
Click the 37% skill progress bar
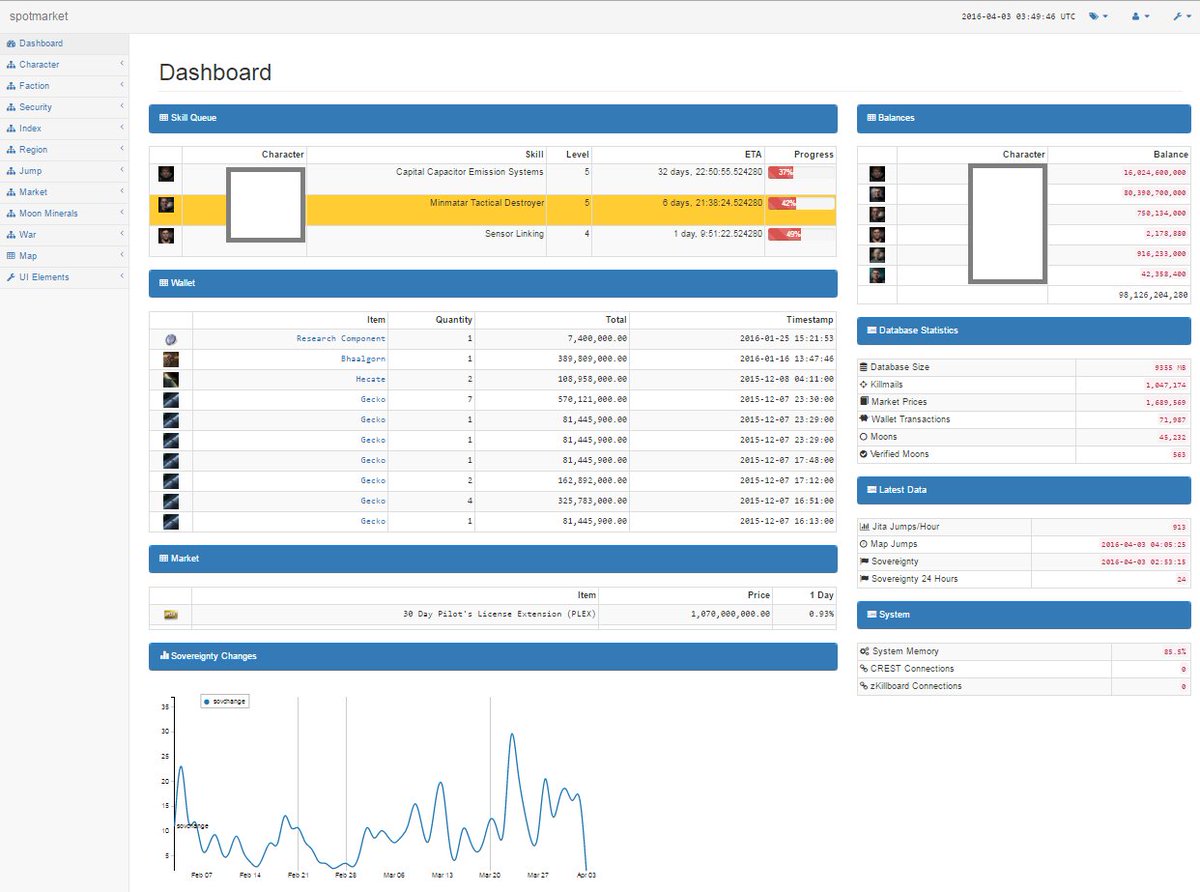point(800,172)
